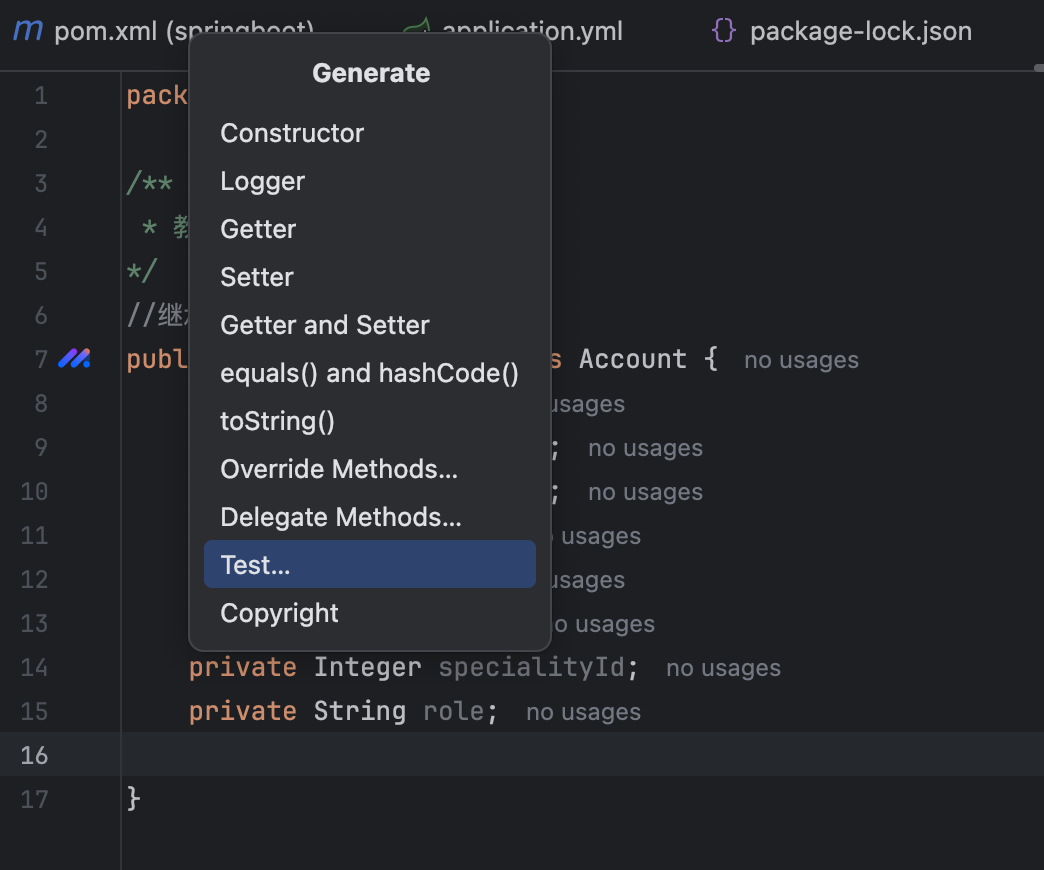Click the gutter icon on line 7
Image resolution: width=1044 pixels, height=870 pixels.
[x=75, y=358]
